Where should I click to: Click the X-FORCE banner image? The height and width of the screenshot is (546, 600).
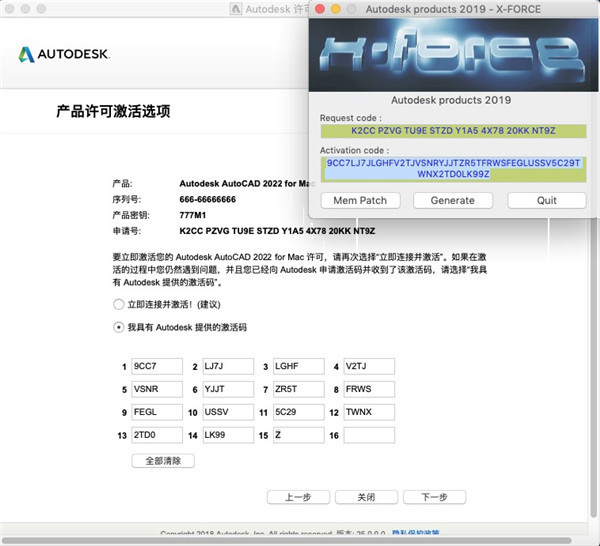click(x=453, y=55)
